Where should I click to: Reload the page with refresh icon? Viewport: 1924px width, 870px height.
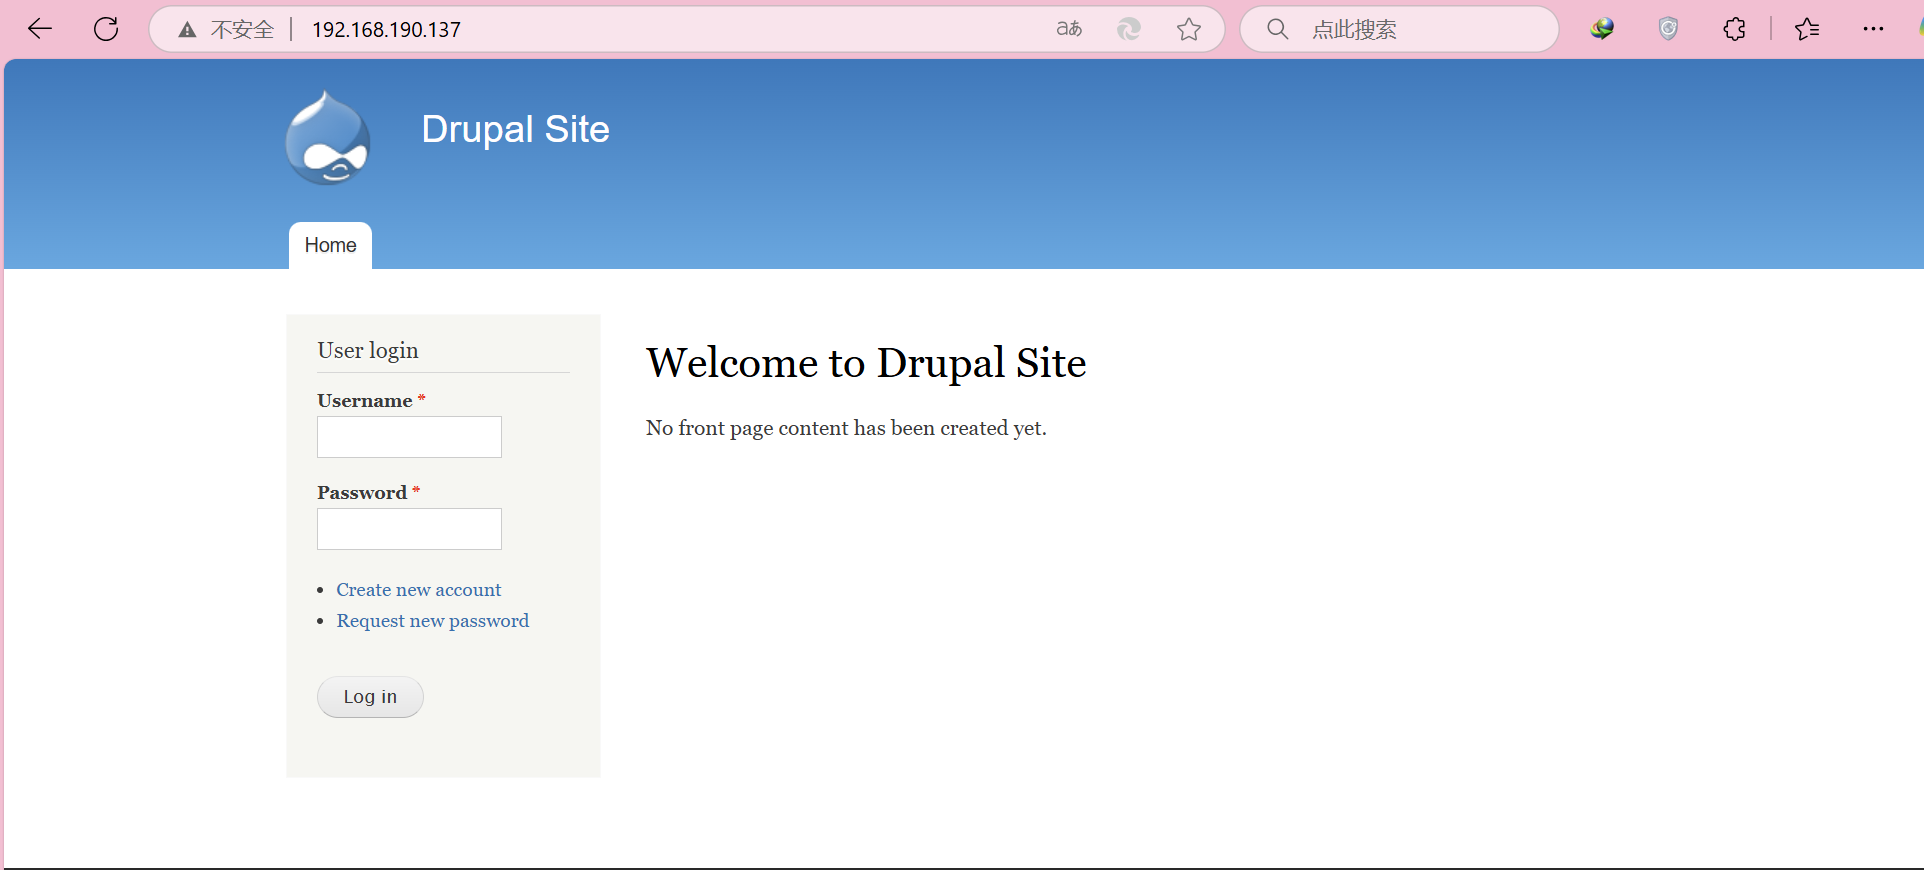click(x=106, y=29)
